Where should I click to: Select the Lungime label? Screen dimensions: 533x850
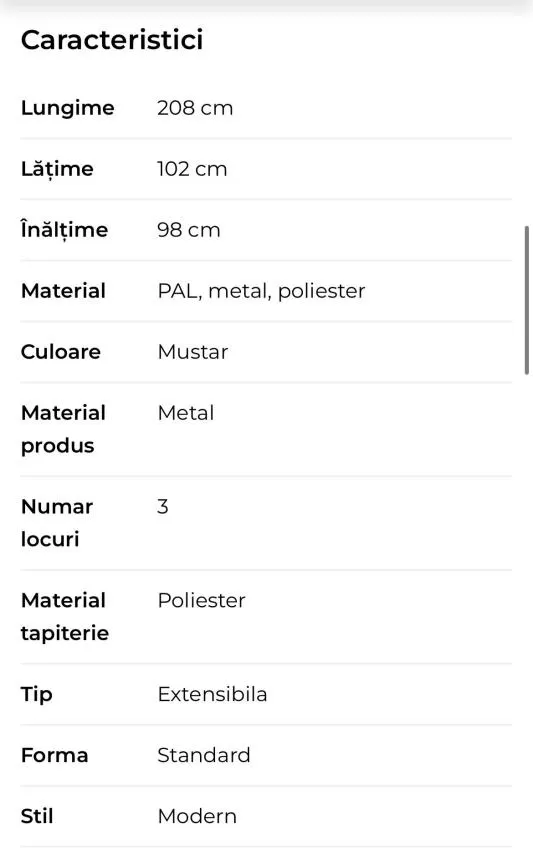[67, 108]
